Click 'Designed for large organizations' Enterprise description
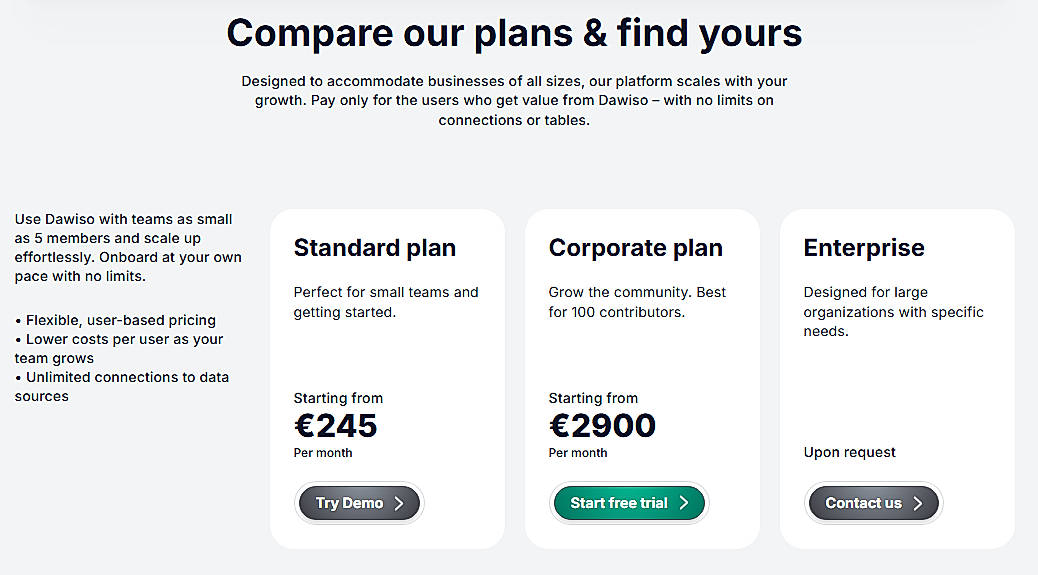The image size is (1038, 575). 893,311
